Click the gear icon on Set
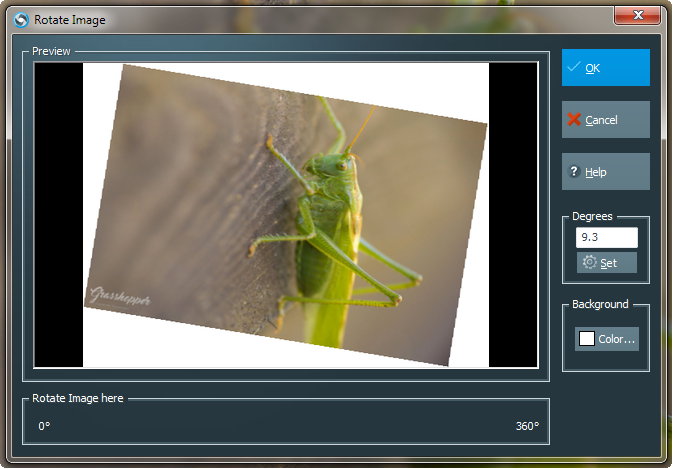The image size is (673, 469). [589, 263]
